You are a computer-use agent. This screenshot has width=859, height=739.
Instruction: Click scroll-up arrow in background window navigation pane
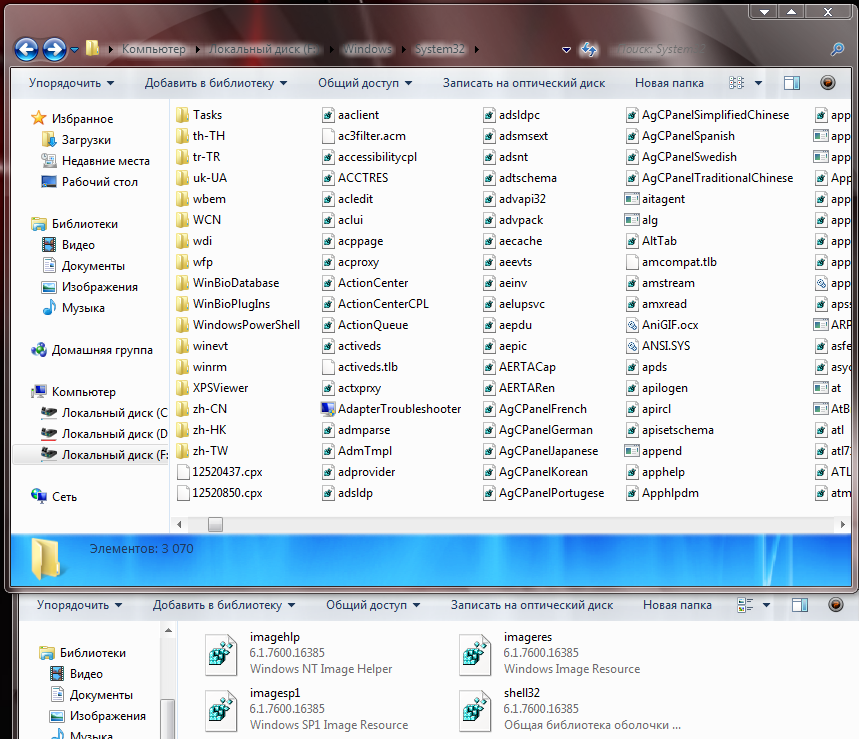coord(168,631)
